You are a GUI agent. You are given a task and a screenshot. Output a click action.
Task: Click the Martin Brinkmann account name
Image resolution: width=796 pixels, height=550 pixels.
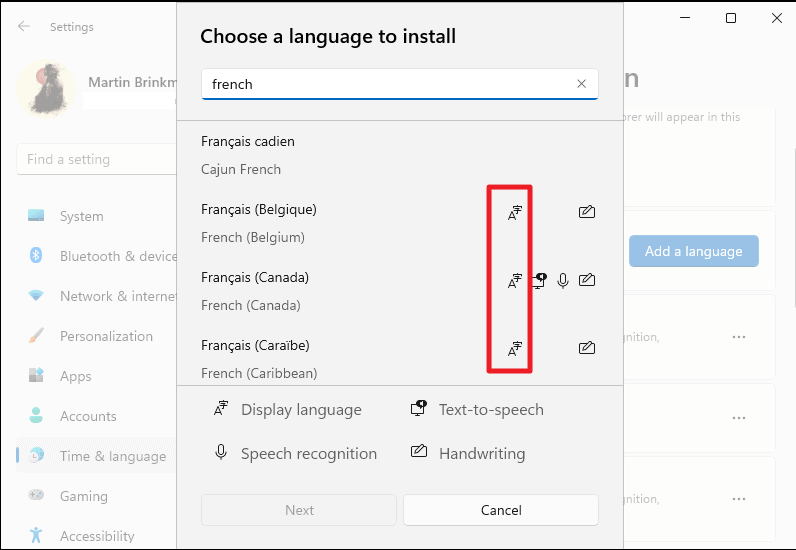tap(132, 82)
